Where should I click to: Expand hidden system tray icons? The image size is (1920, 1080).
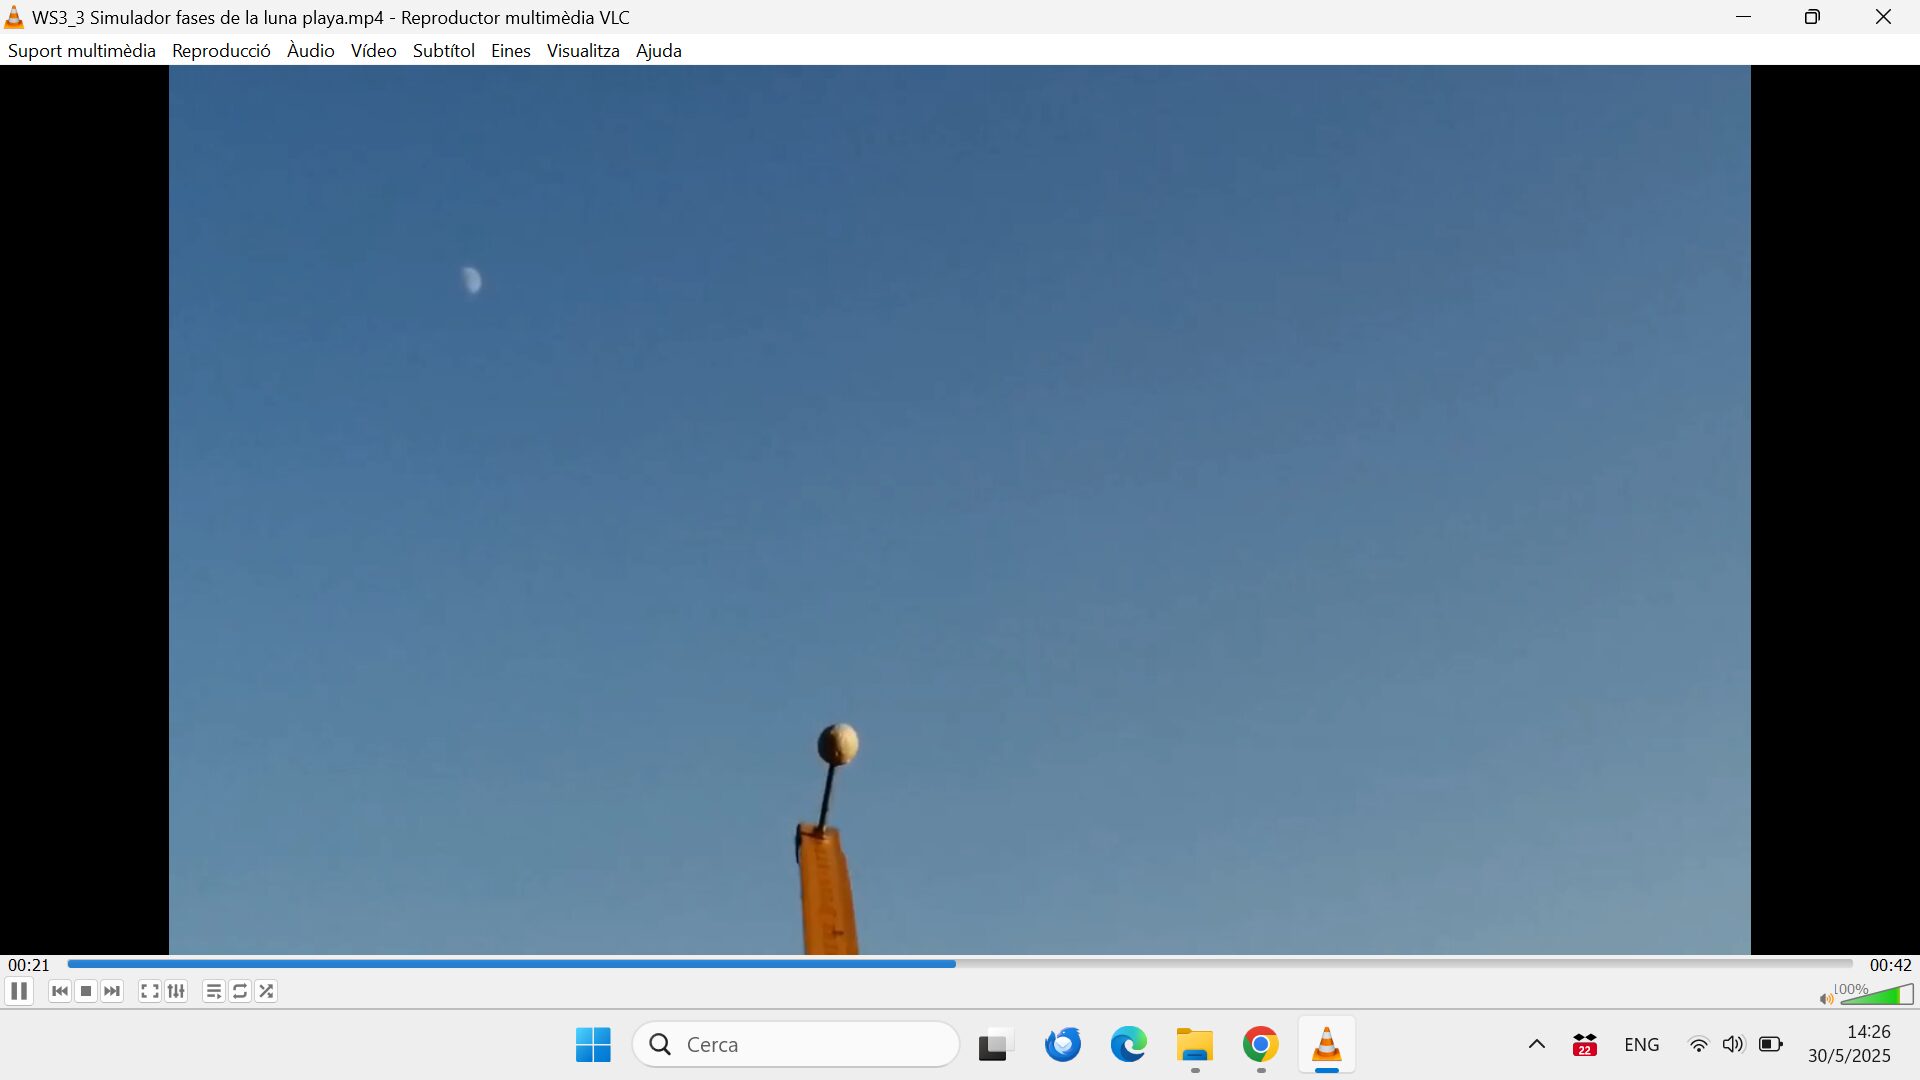click(x=1537, y=1045)
